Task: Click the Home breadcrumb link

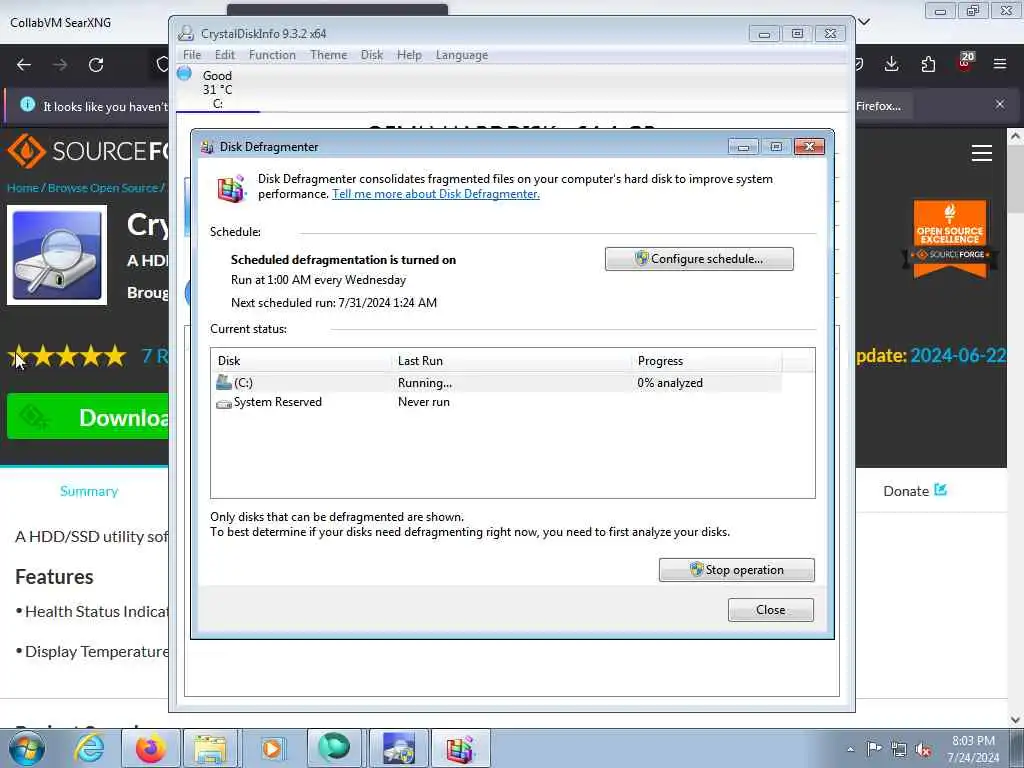Action: [x=23, y=188]
